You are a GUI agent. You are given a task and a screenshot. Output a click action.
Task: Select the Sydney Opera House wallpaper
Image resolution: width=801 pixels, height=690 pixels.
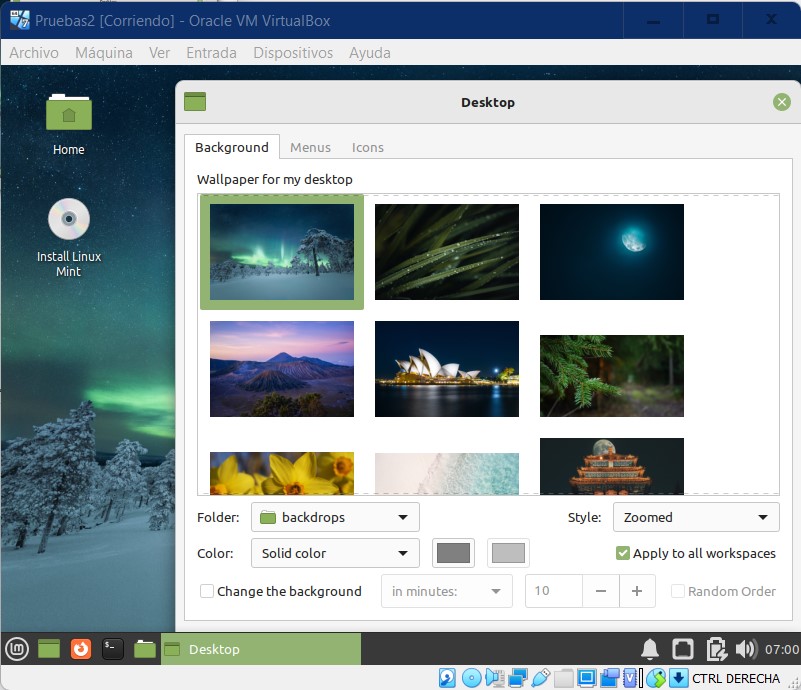pos(447,368)
